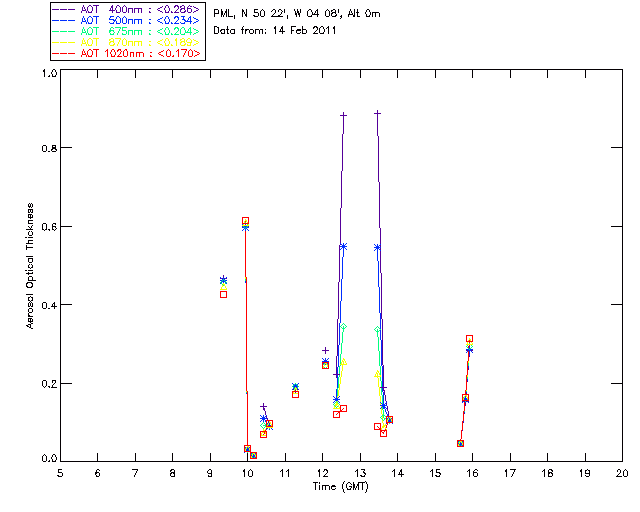This screenshot has height=512, width=640.
Task: Click the x-axis tick label '19'
Action: [x=585, y=473]
